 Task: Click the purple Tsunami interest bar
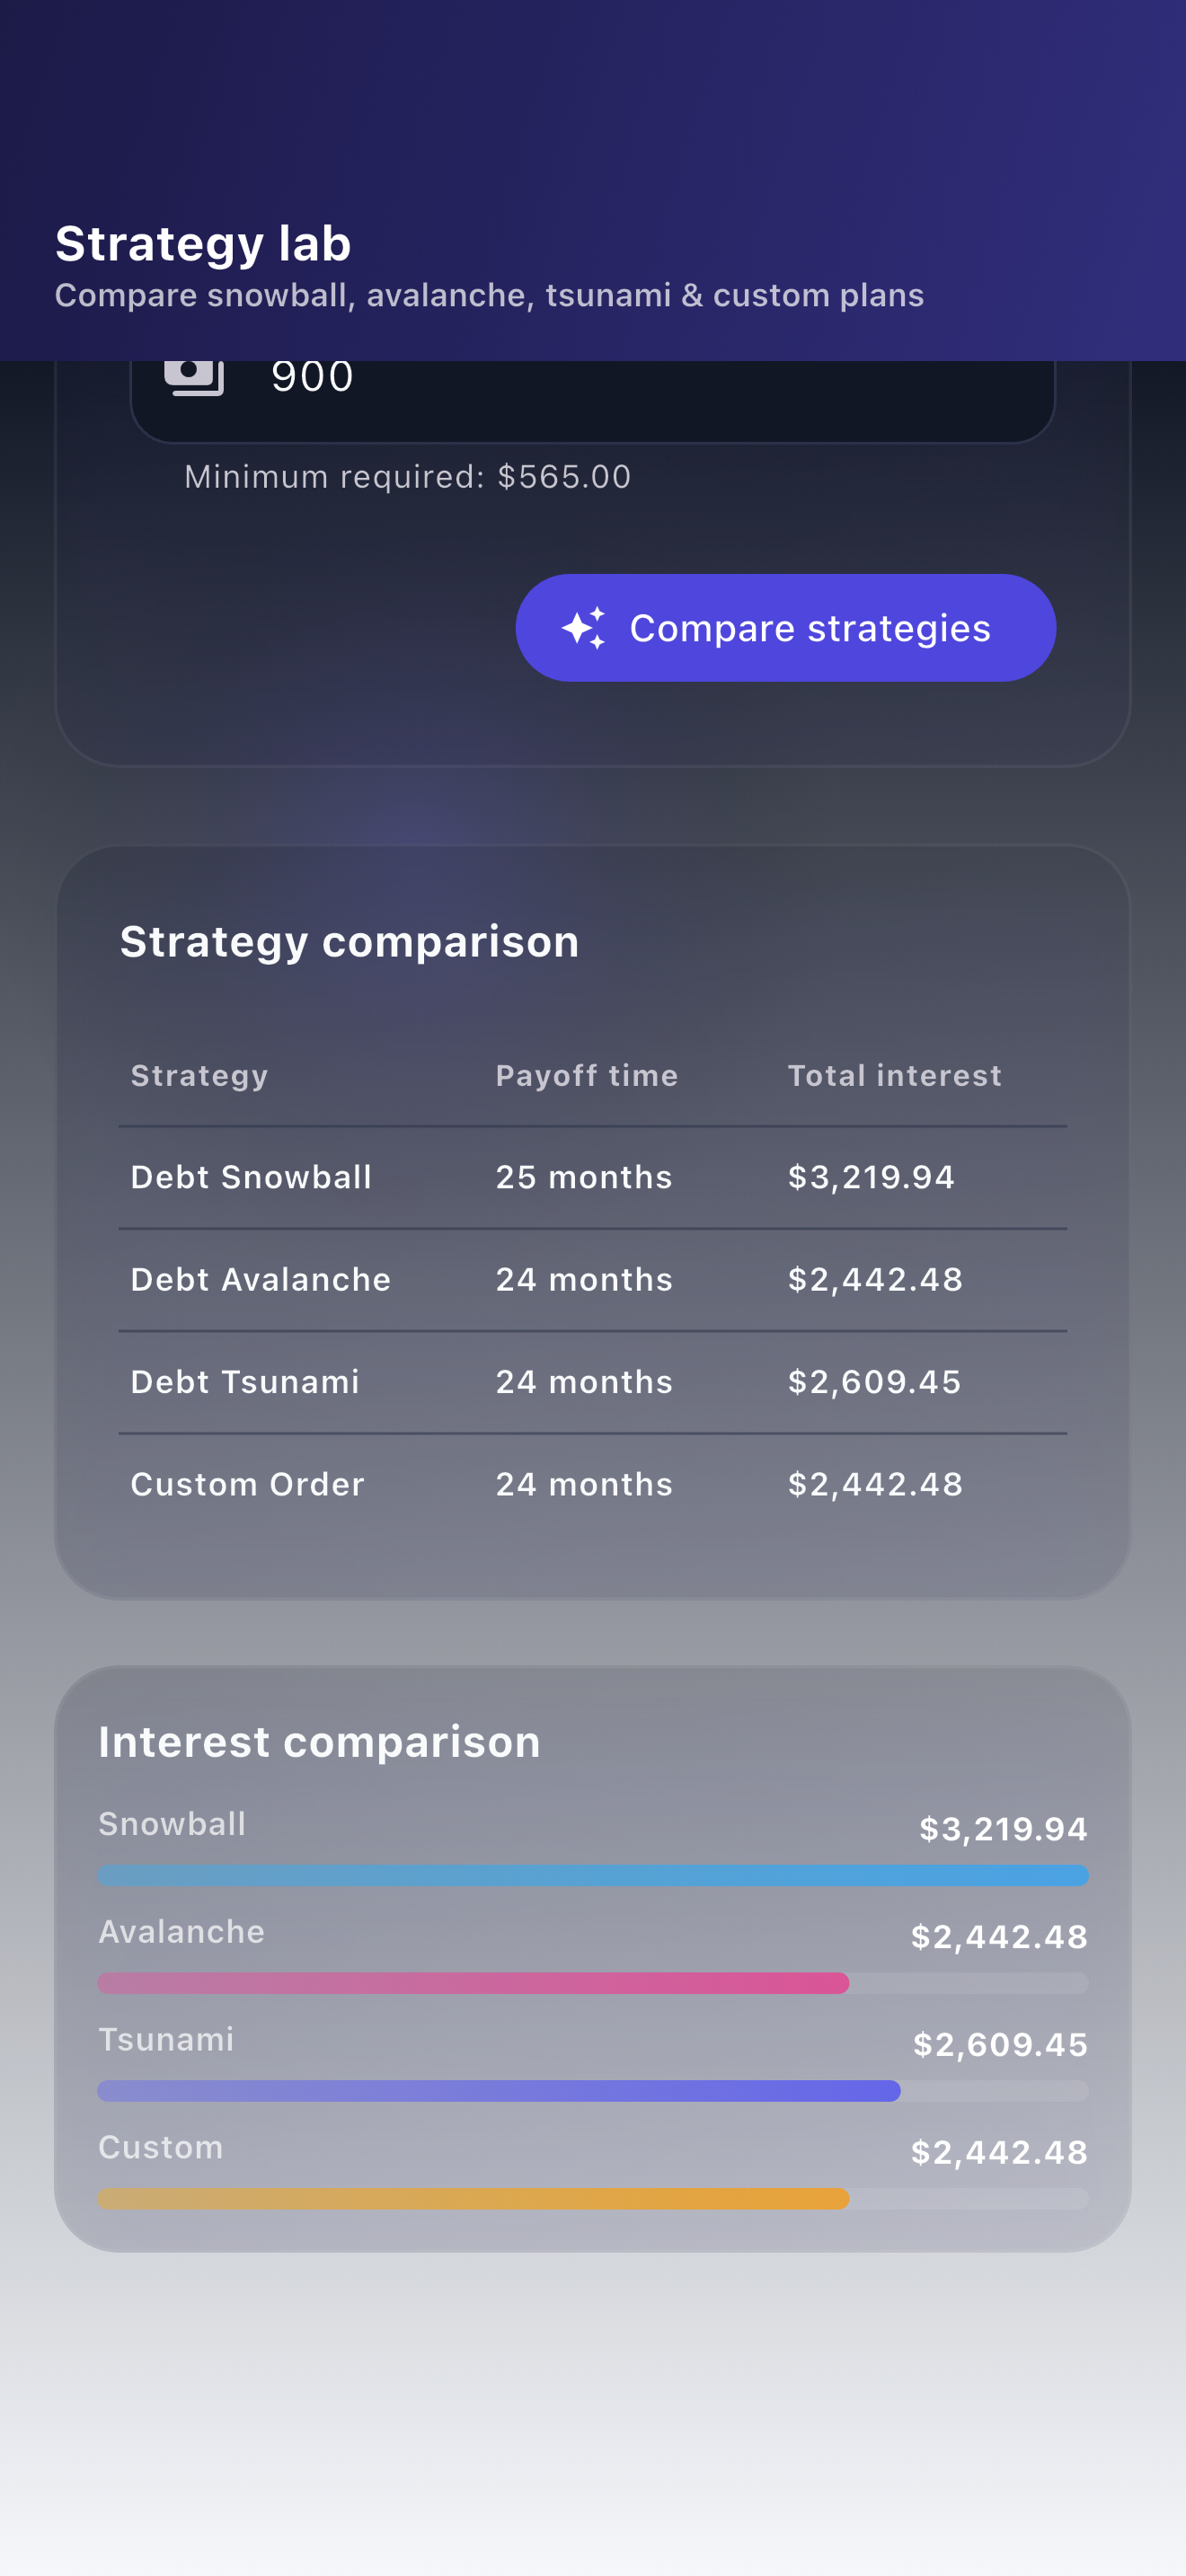[x=499, y=2091]
